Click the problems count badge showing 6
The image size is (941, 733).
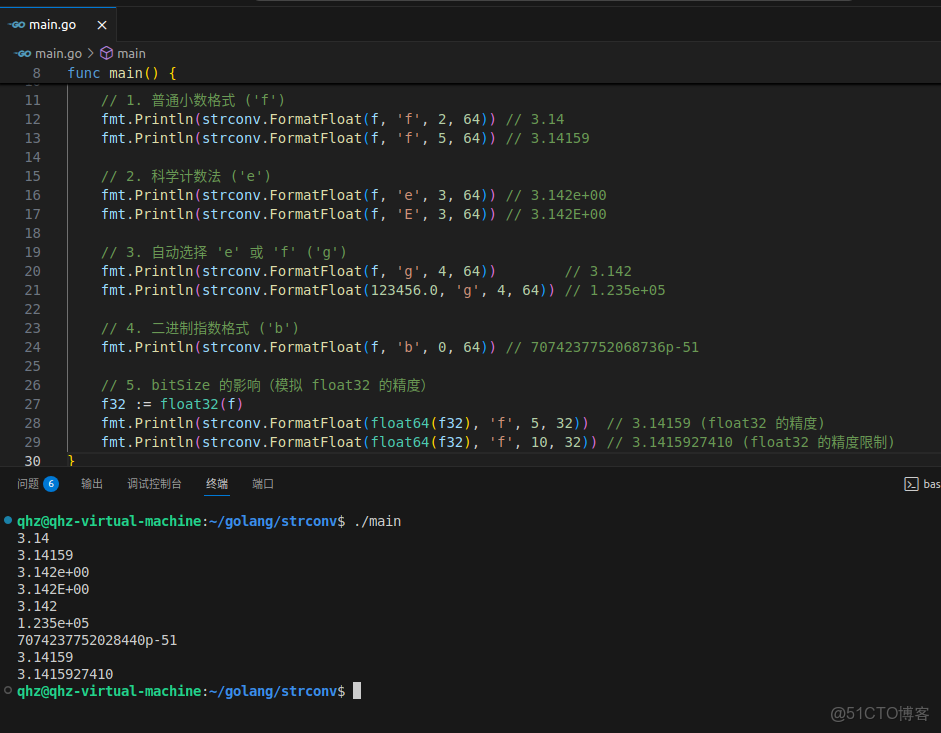click(50, 484)
